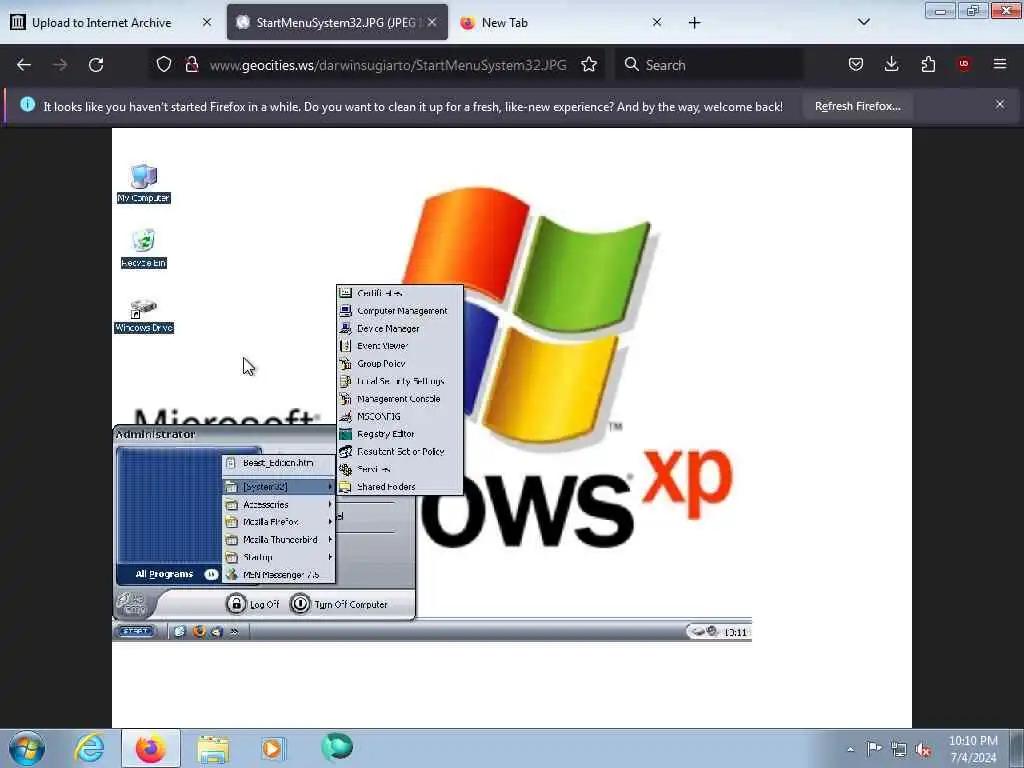Restore down the Firefox window
1024x768 pixels.
pos(972,10)
